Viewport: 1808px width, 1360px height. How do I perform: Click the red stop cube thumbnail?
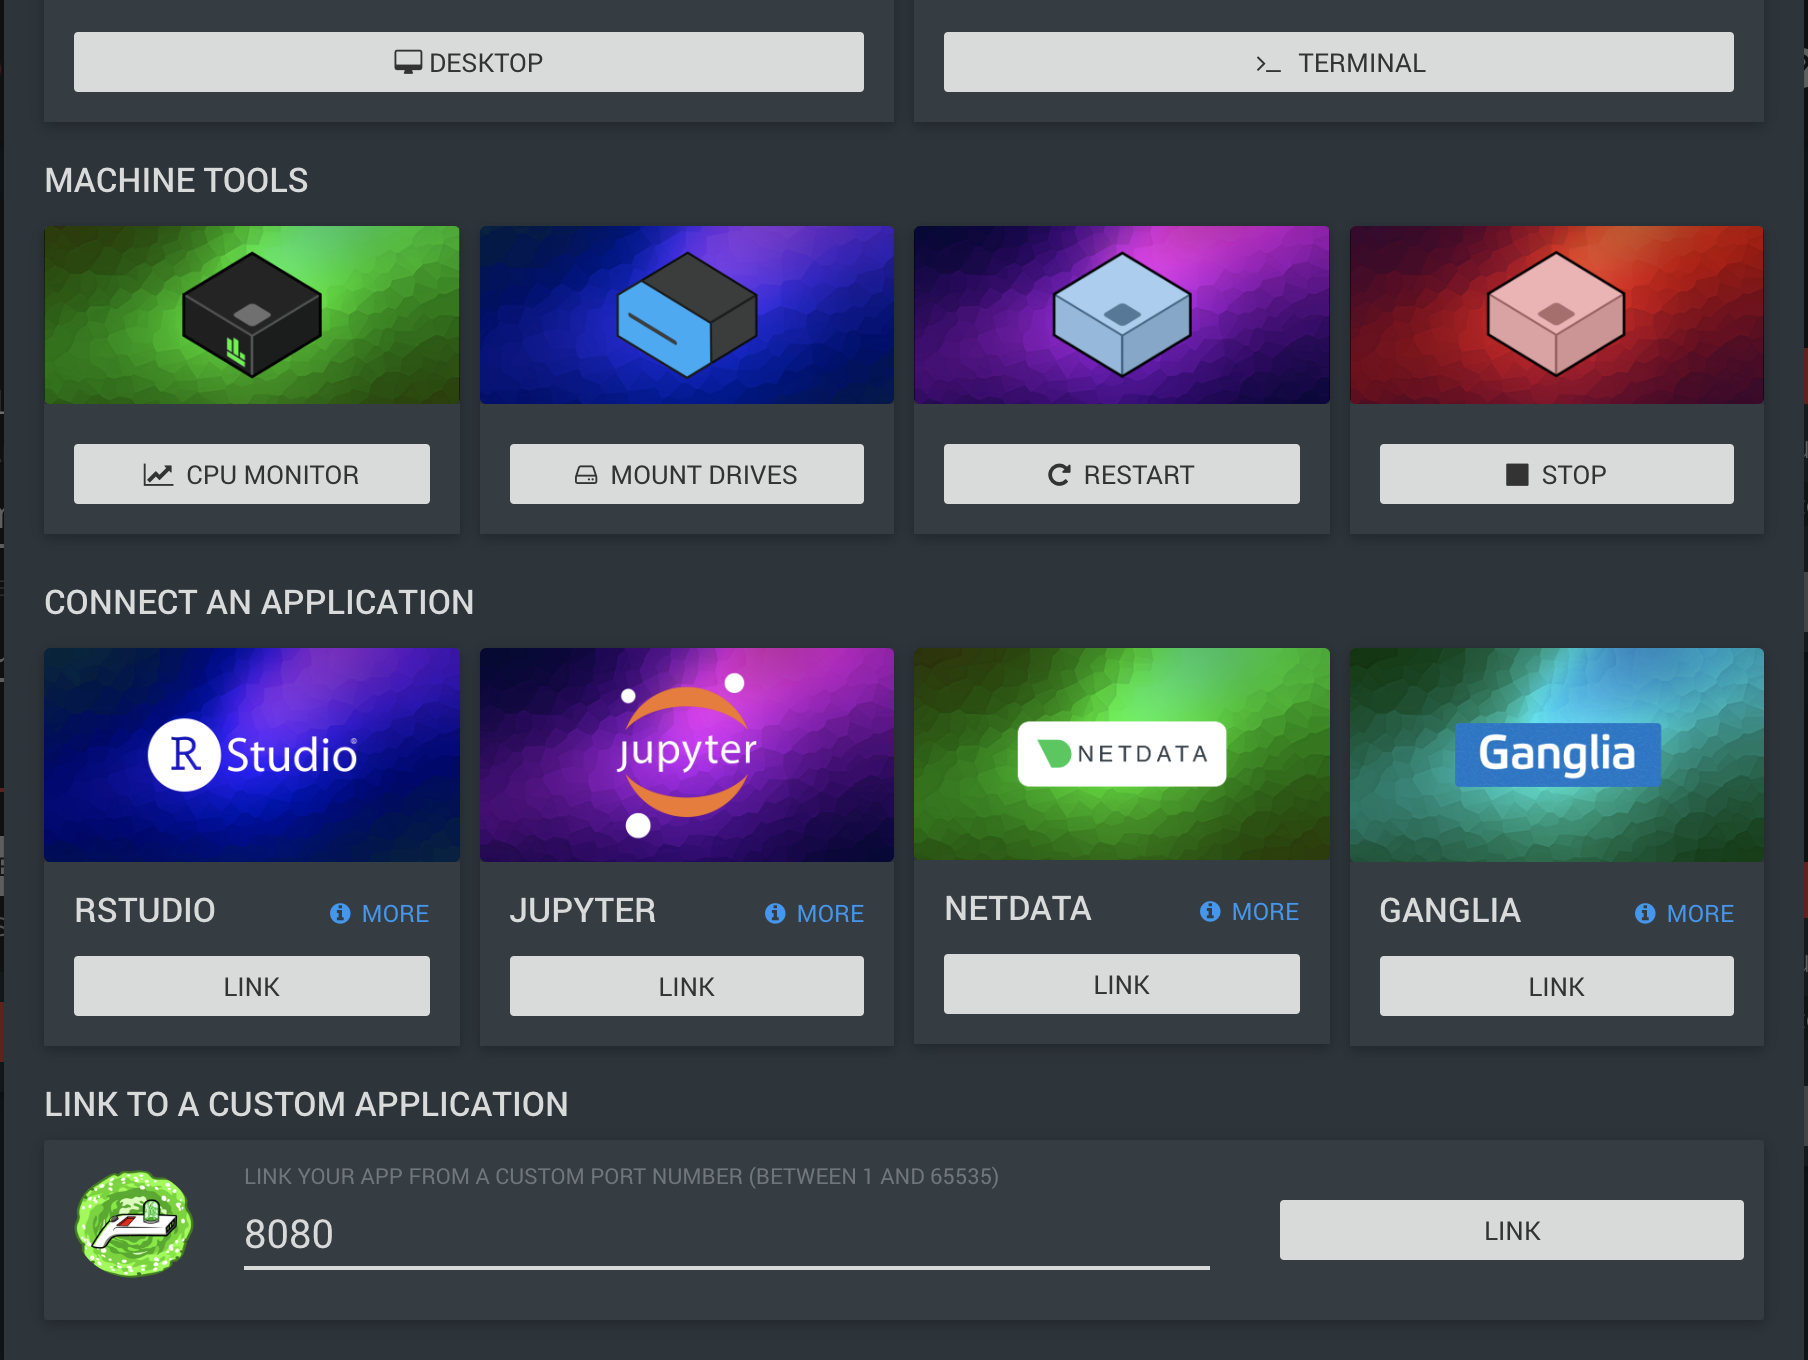pos(1557,315)
